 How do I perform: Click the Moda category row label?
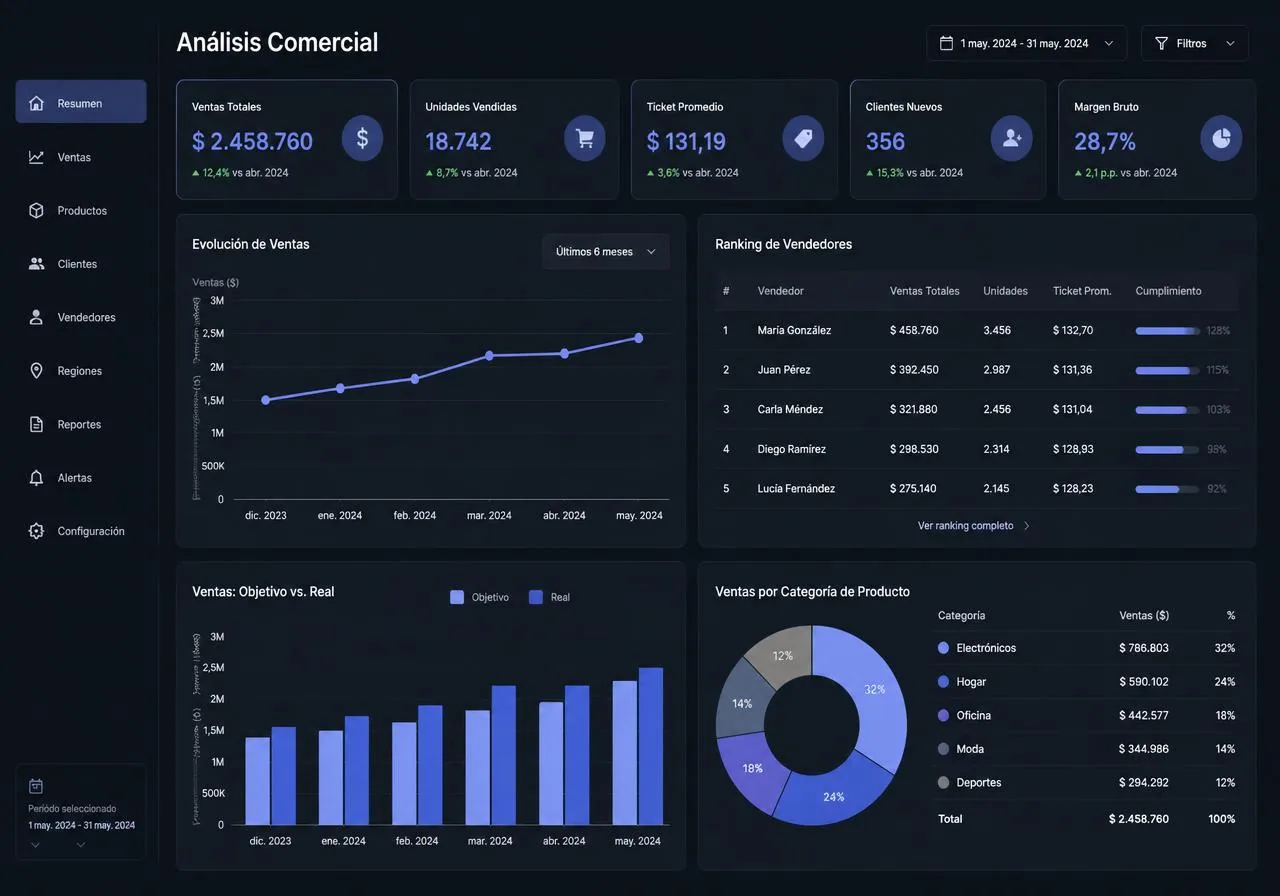pos(970,749)
